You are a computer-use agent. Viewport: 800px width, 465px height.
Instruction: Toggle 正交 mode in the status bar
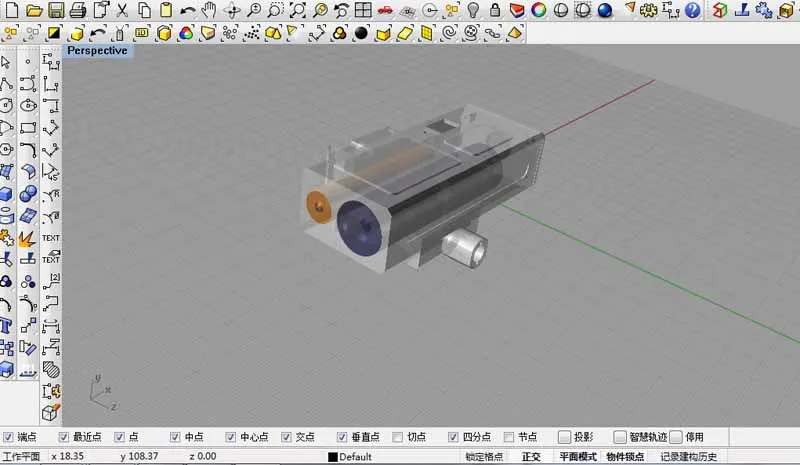531,457
